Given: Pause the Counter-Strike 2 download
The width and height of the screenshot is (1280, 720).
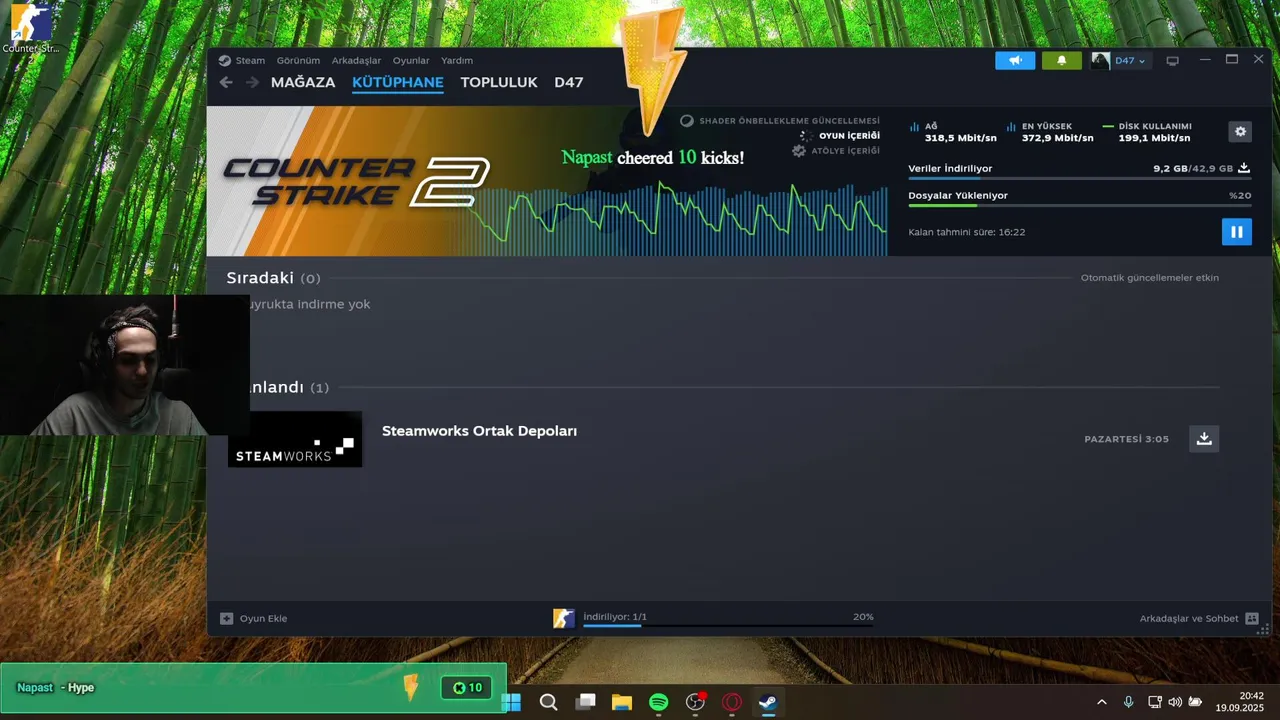Looking at the screenshot, I should click(1236, 231).
